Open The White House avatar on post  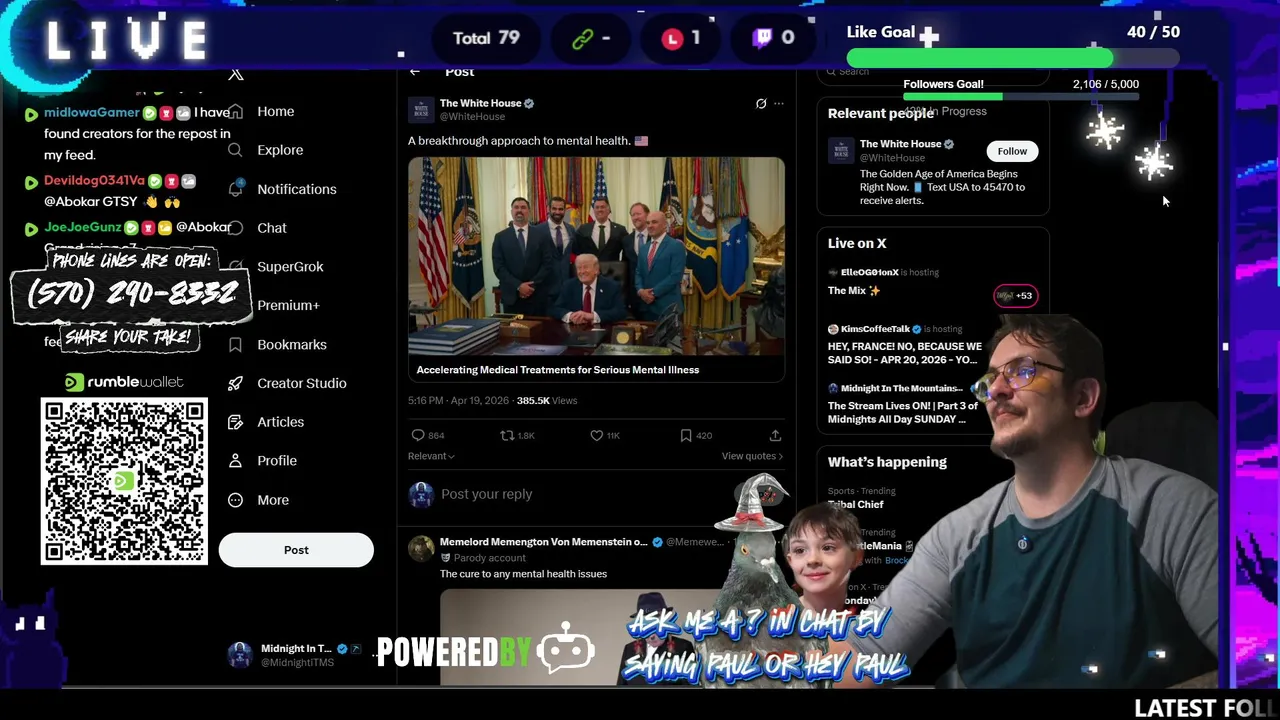[421, 109]
